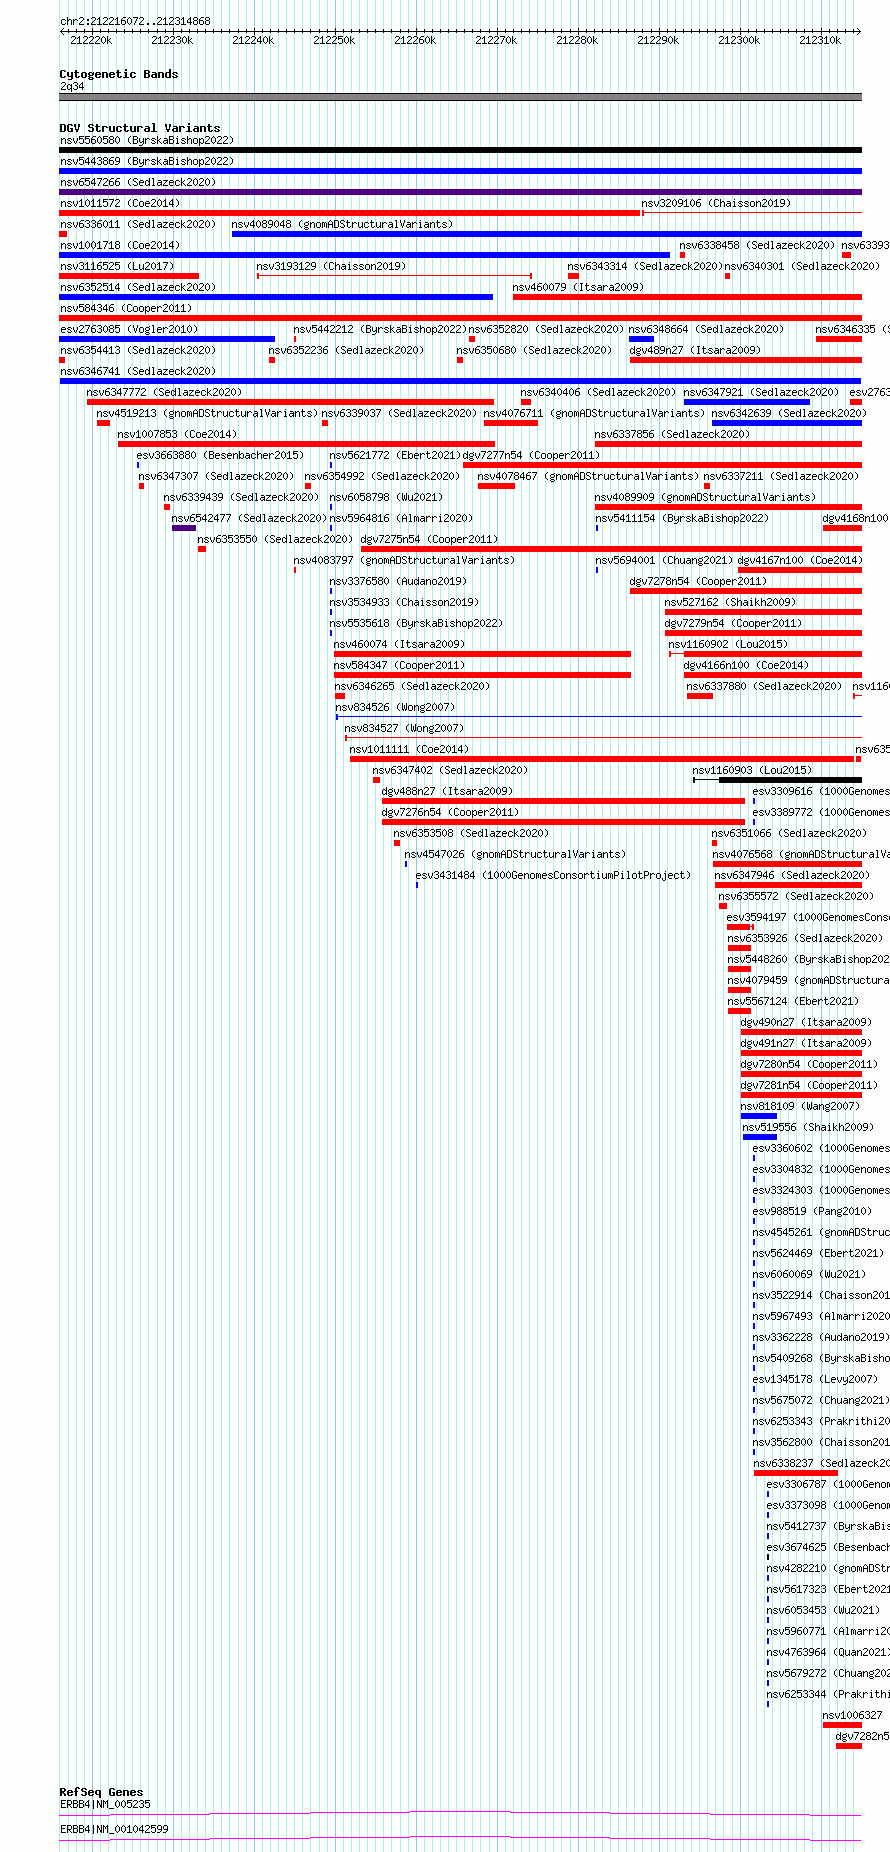This screenshot has height=1852, width=890.
Task: Open nsv5621772 (Ebert2021) variant
Action: click(x=395, y=455)
